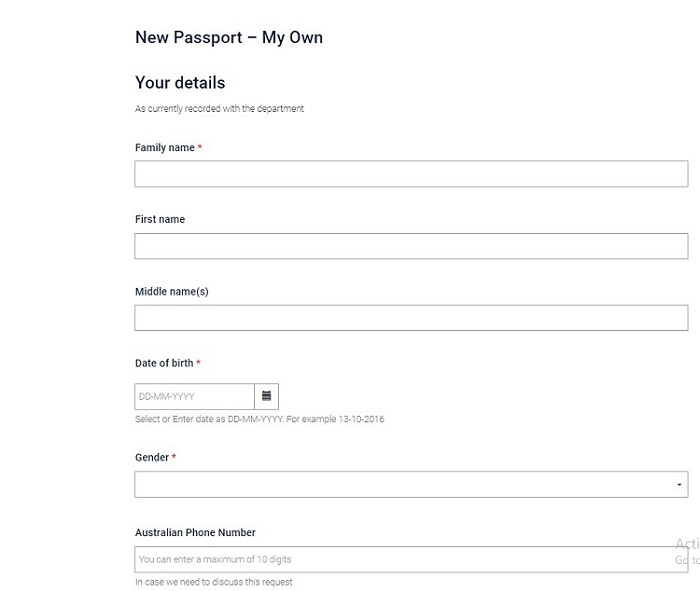Click the red asterisk beside Family name
The image size is (700, 591).
pyautogui.click(x=200, y=148)
